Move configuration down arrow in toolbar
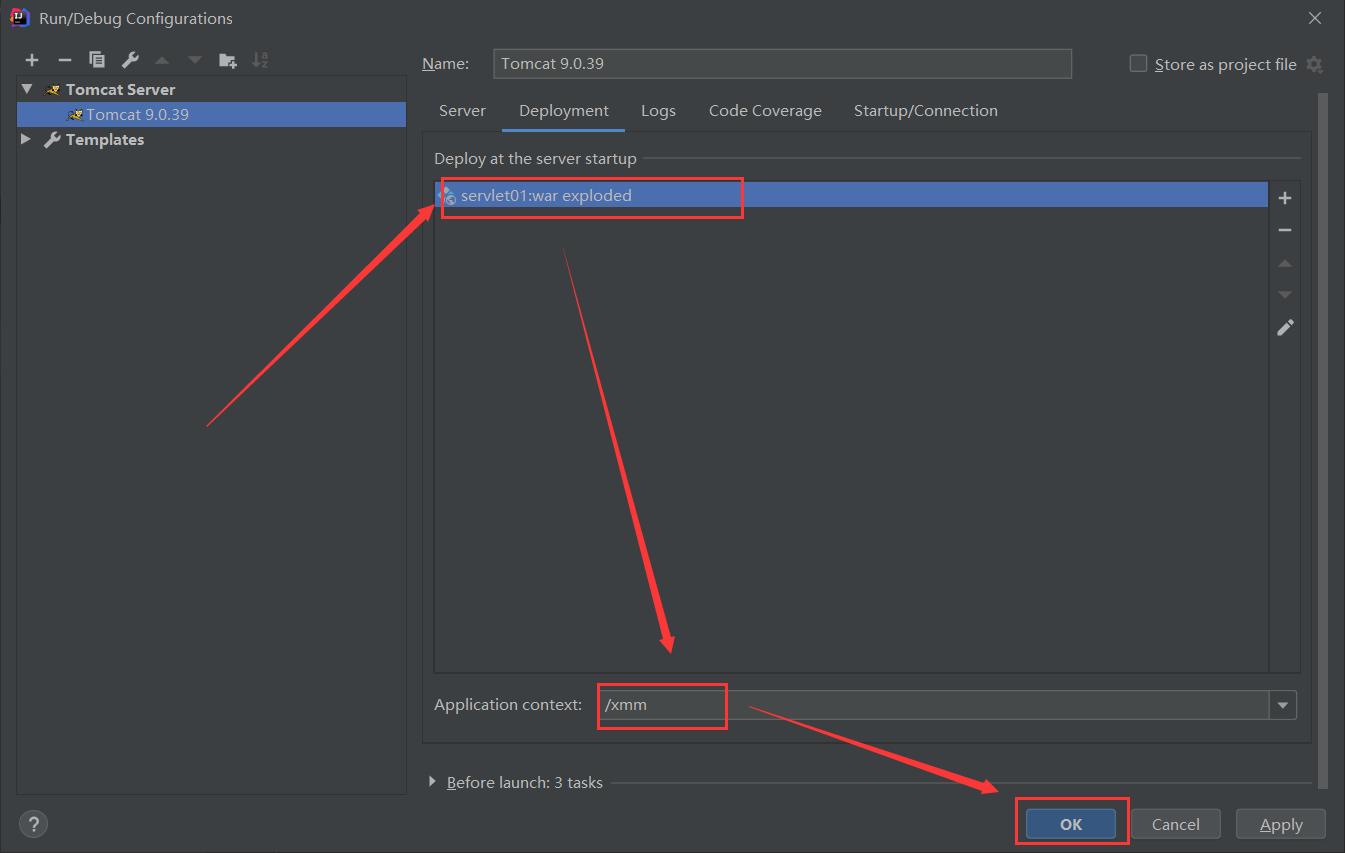Viewport: 1345px width, 853px height. pyautogui.click(x=195, y=60)
